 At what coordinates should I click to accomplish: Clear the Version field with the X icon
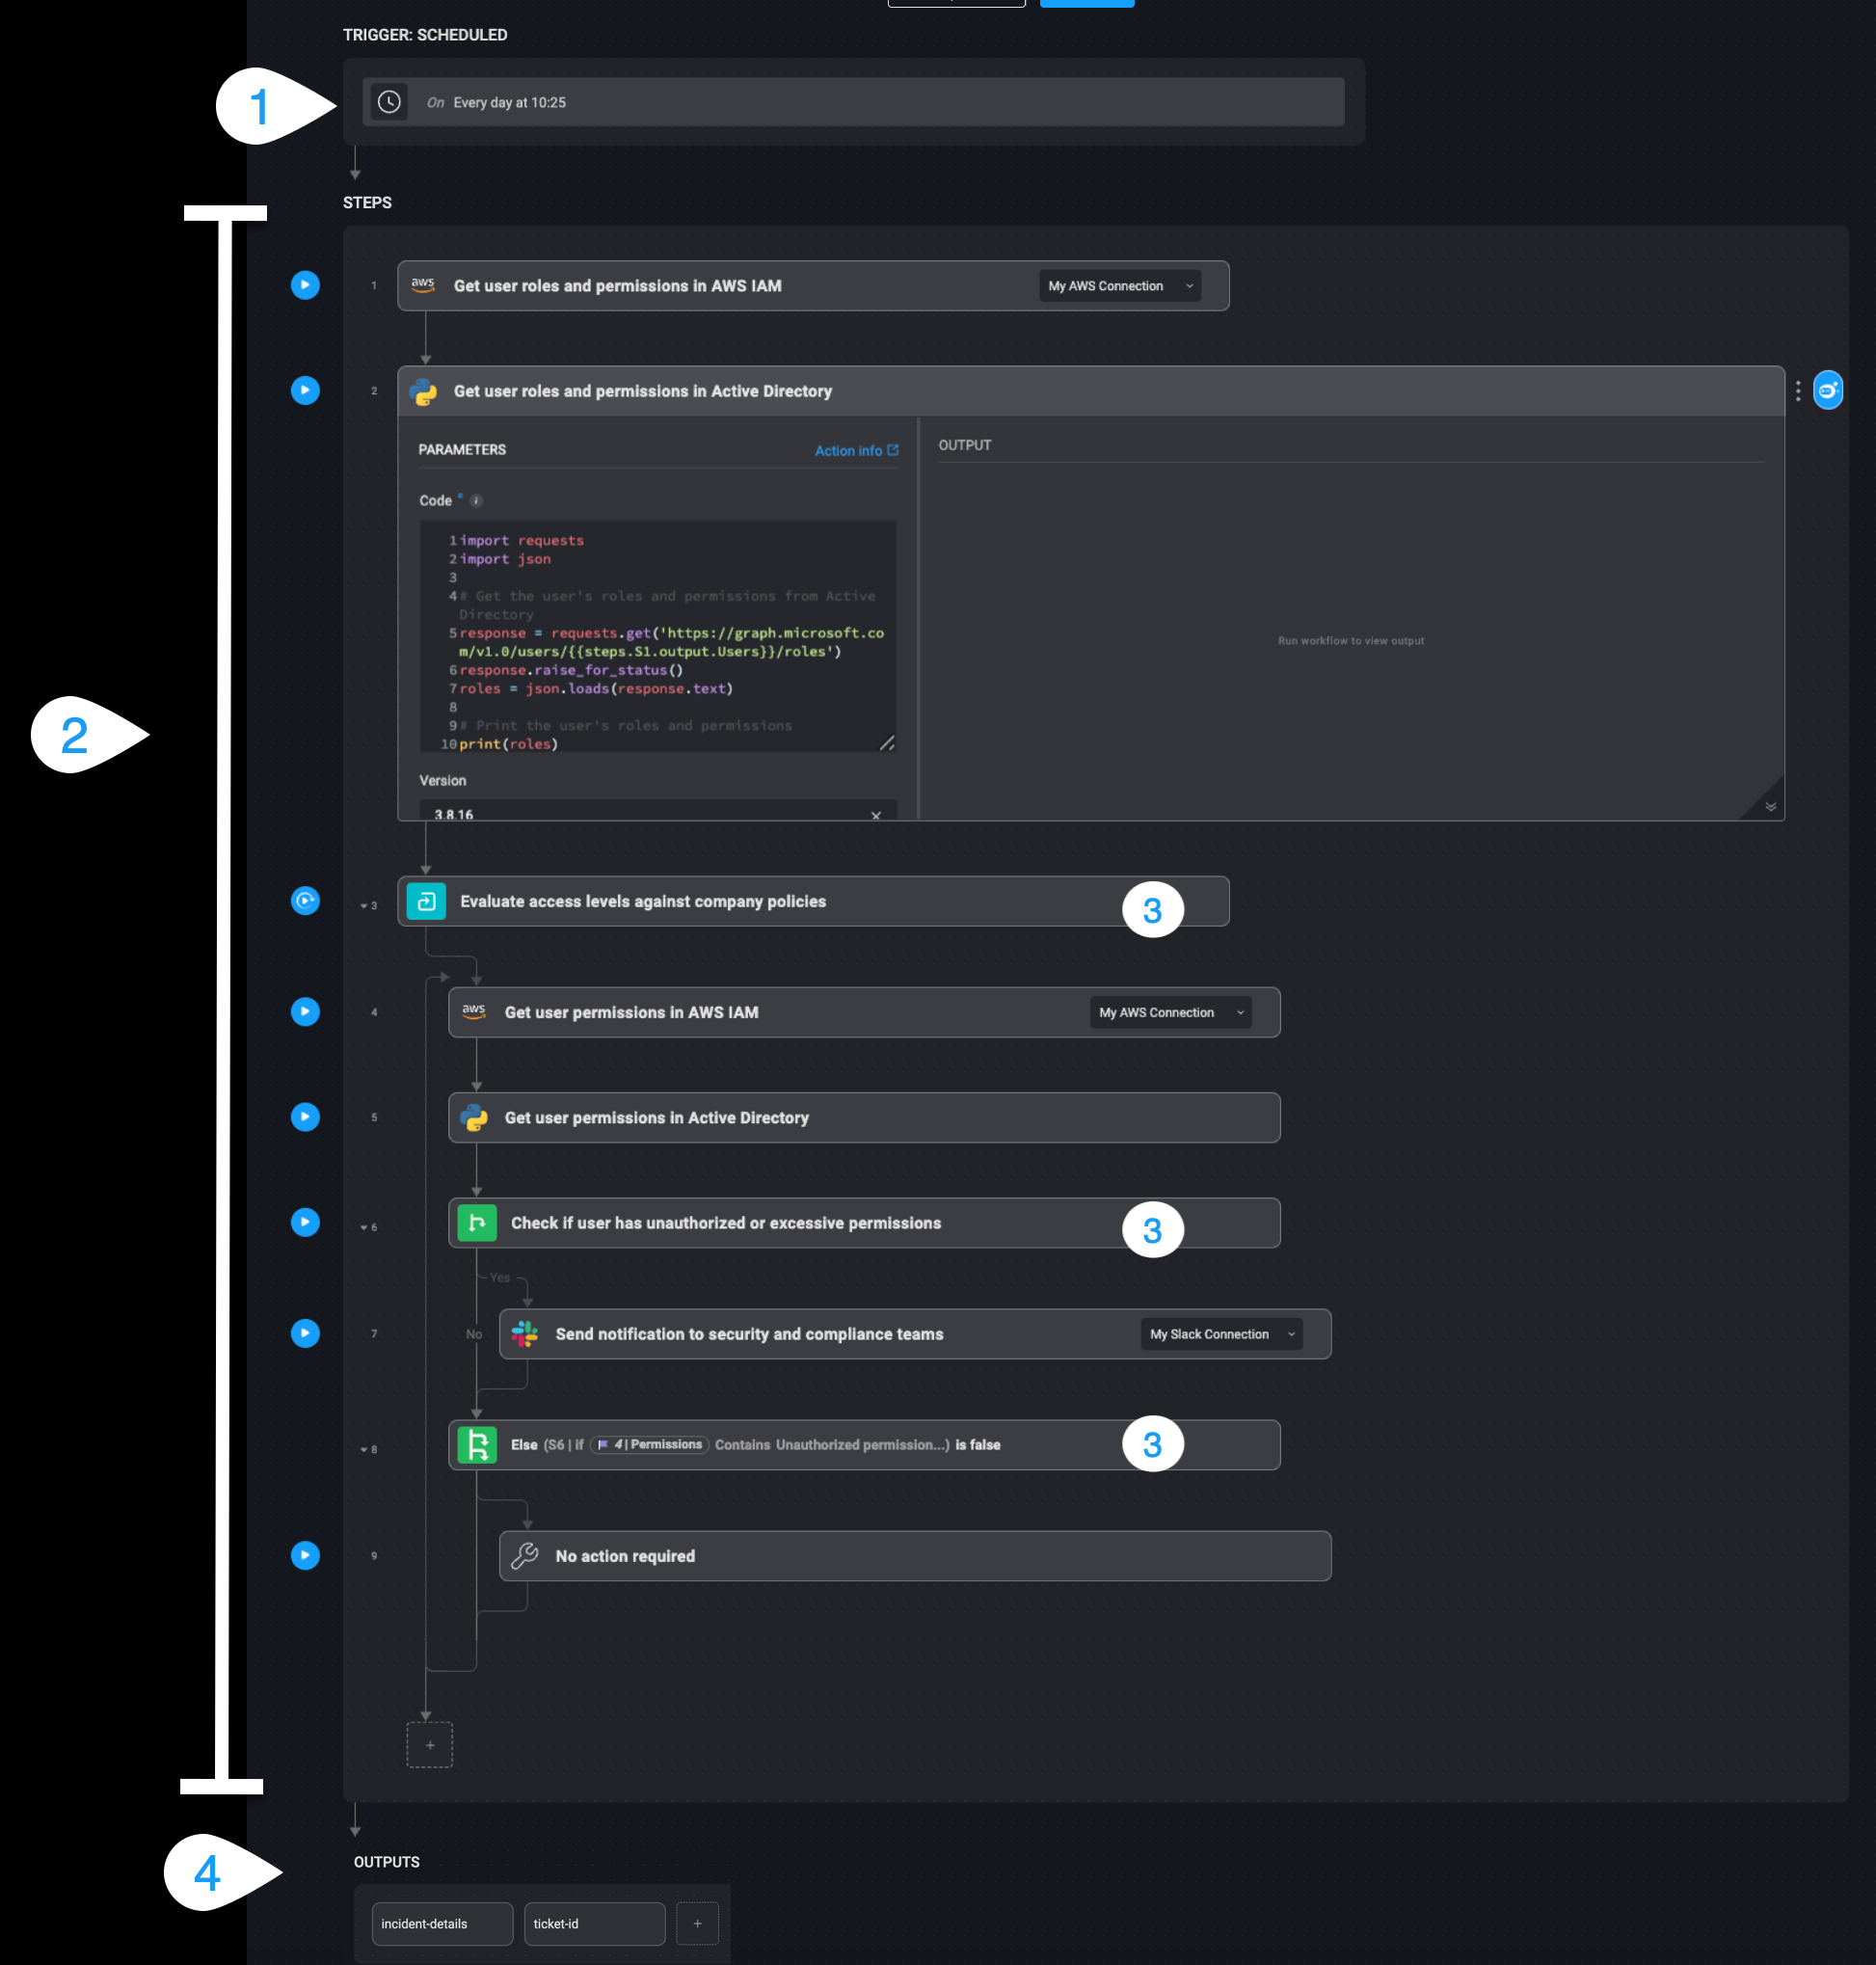tap(876, 814)
